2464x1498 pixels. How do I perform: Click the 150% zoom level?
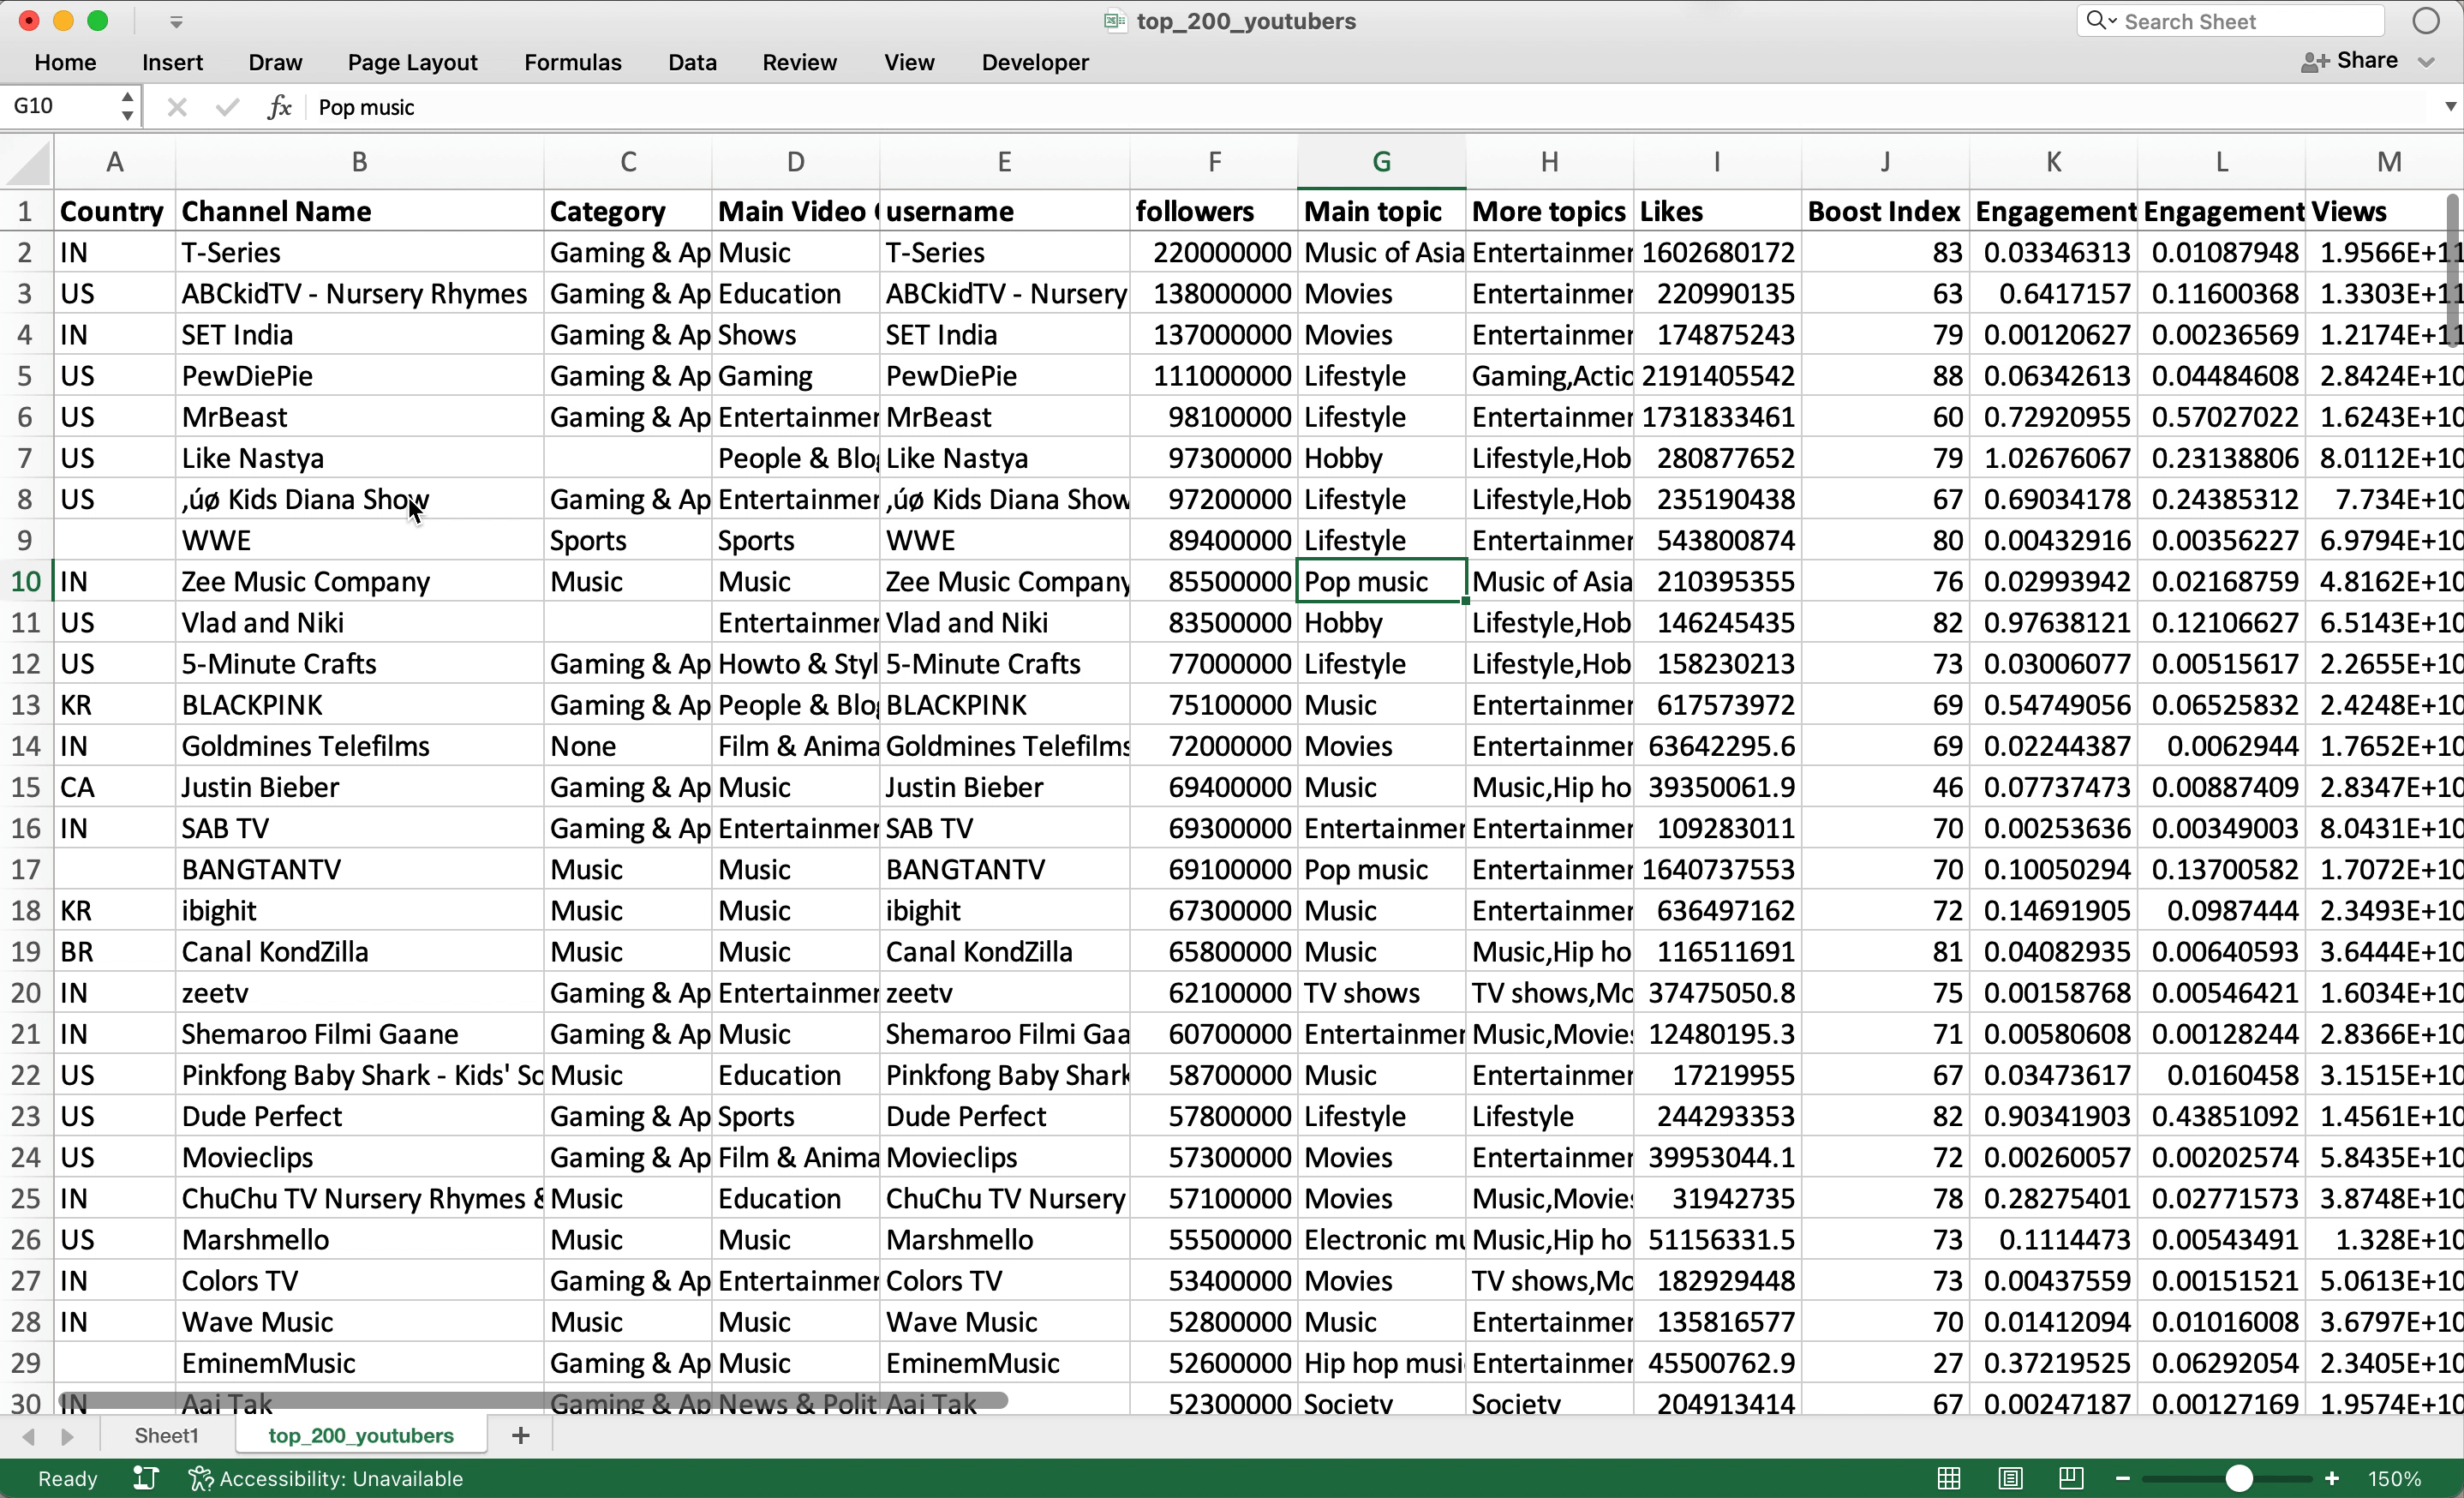[2394, 1478]
